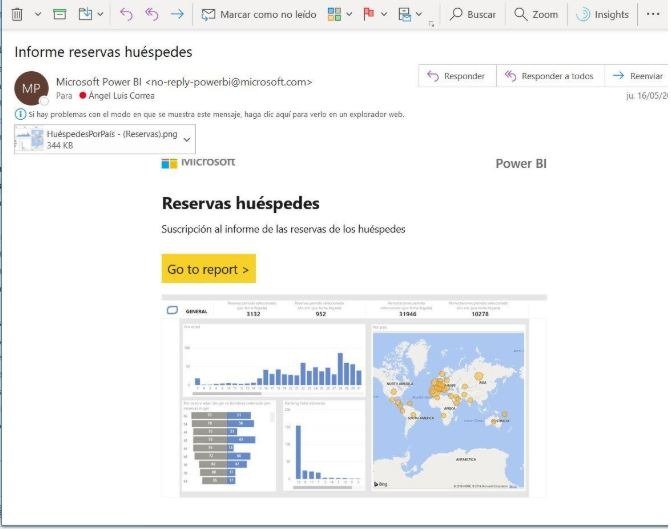
Task: Click the view in browser info message
Action: pyautogui.click(x=216, y=114)
